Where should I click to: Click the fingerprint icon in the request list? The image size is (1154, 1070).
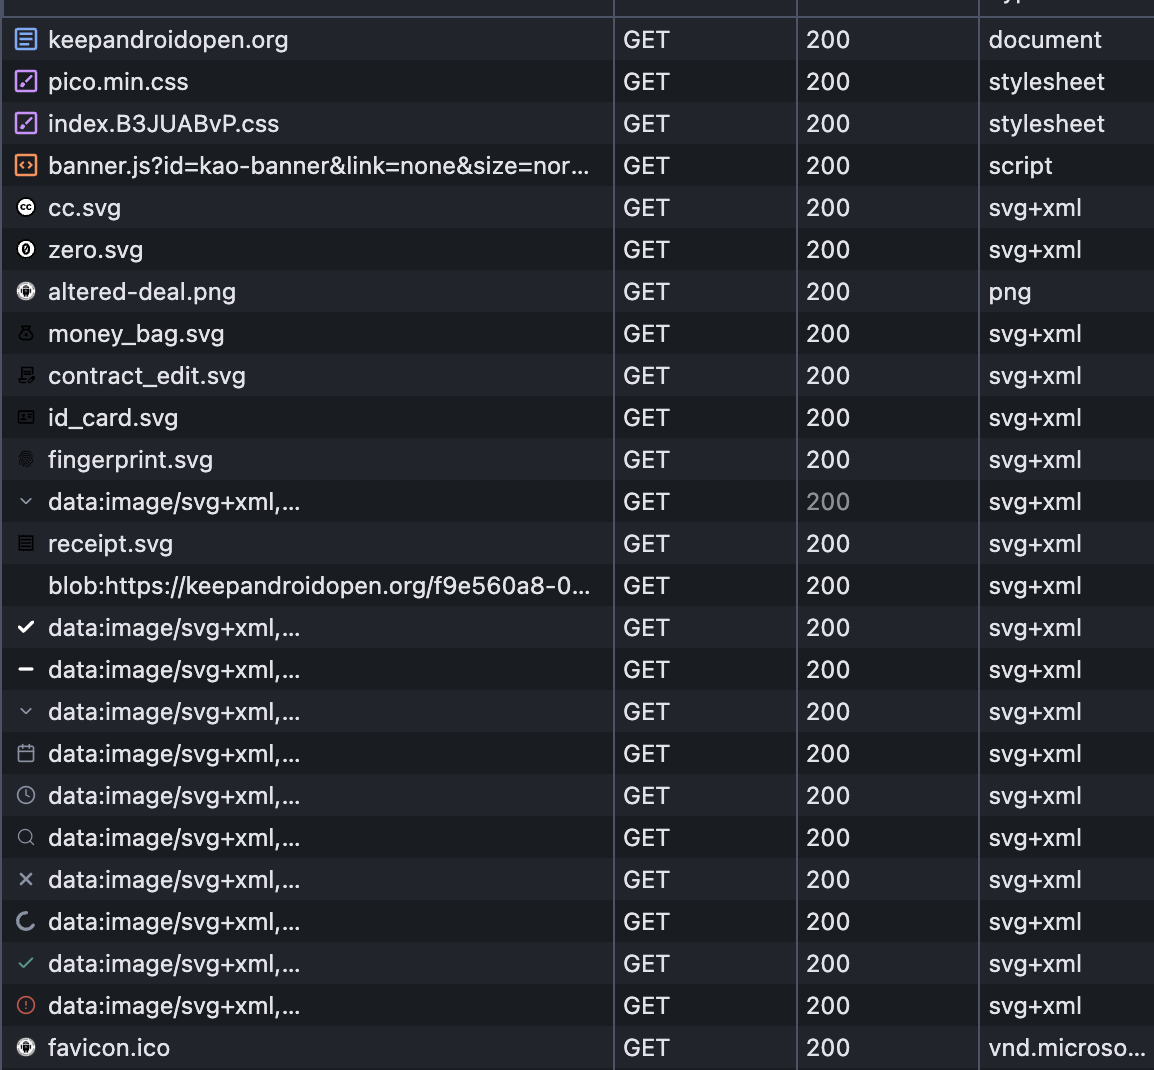tap(26, 460)
